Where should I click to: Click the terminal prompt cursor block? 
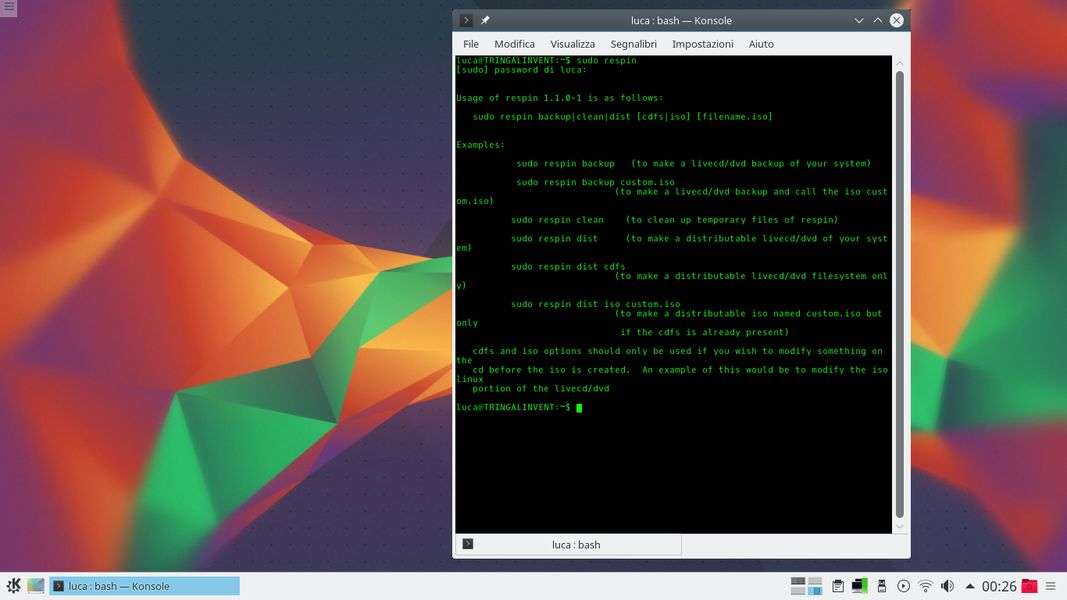tap(579, 407)
